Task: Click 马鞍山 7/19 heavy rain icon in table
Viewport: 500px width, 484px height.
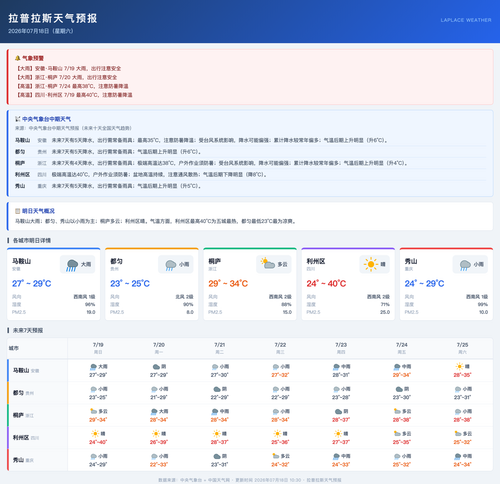Action: [93, 367]
